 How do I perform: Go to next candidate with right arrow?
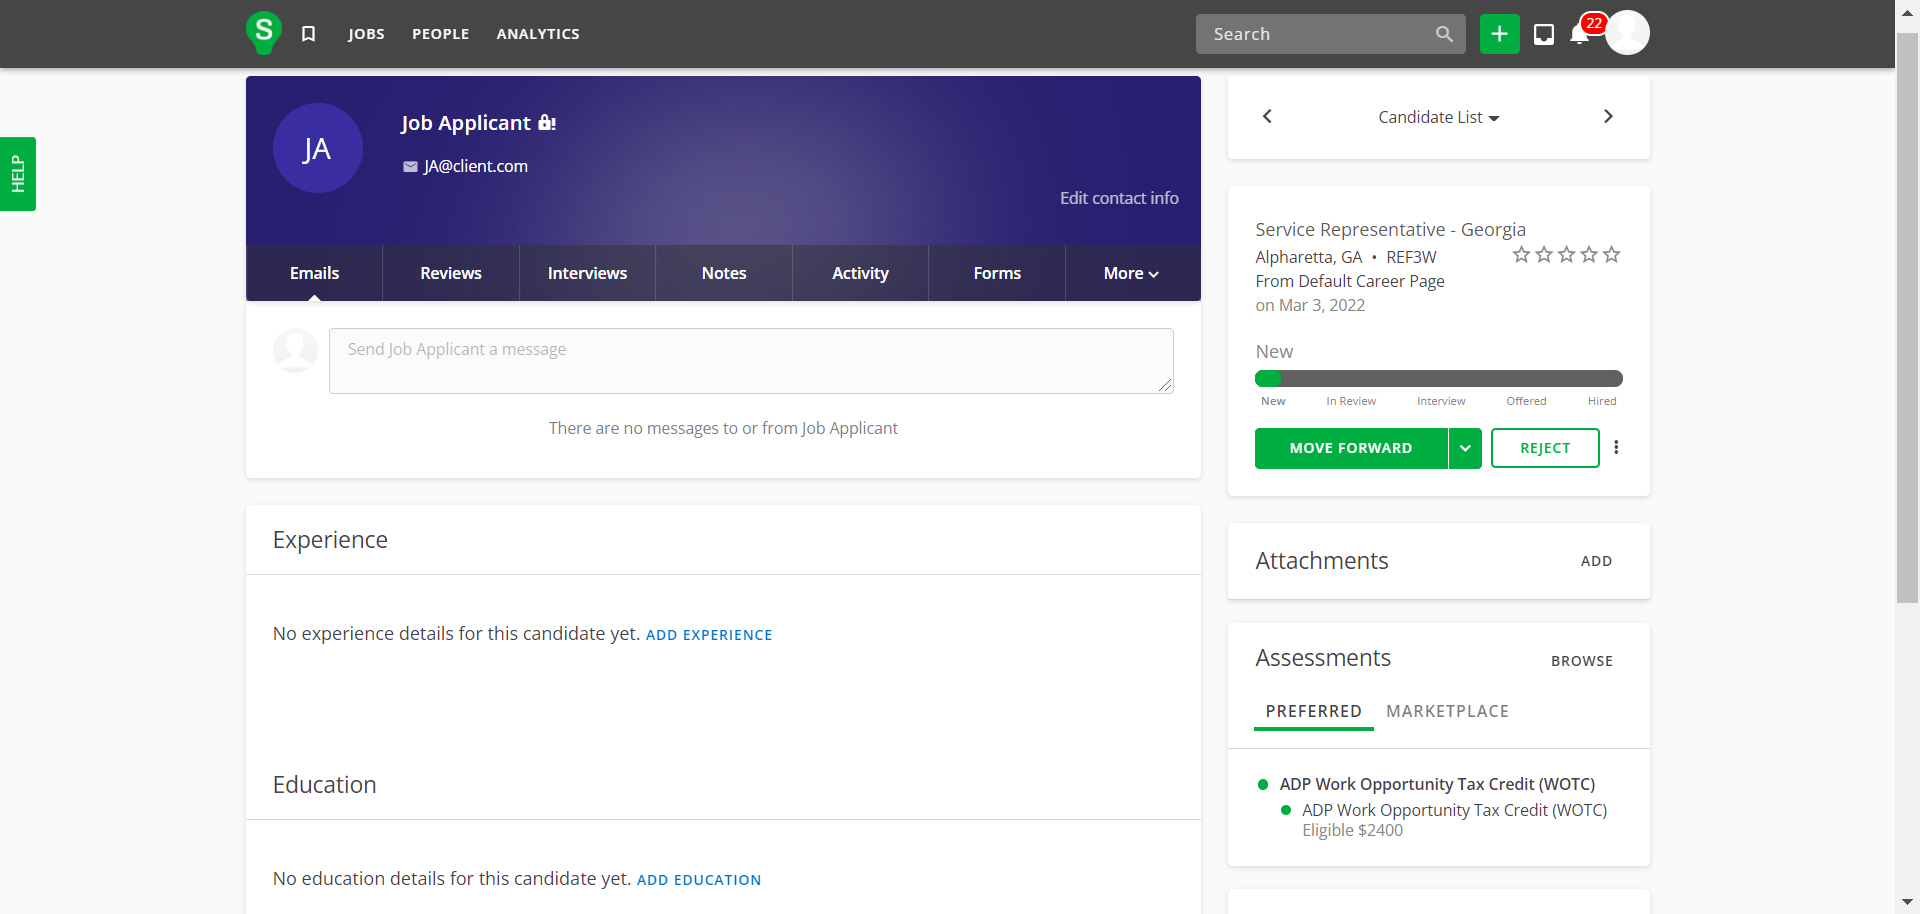(1608, 117)
